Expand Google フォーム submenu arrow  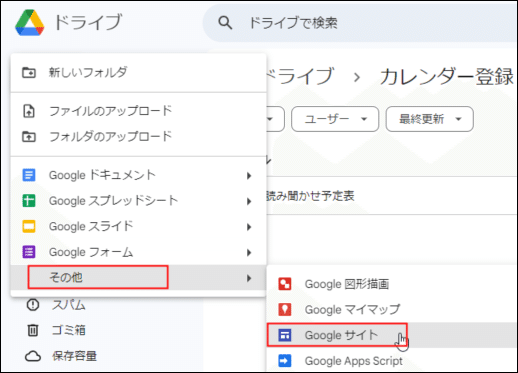[249, 253]
